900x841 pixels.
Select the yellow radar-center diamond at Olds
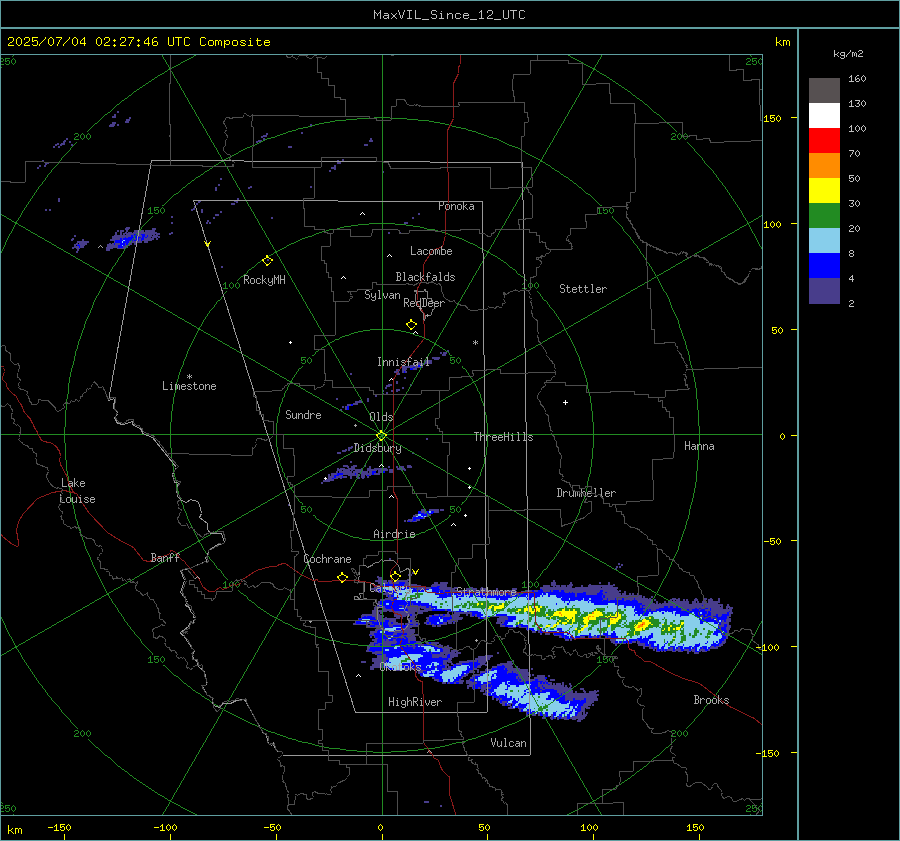click(382, 436)
